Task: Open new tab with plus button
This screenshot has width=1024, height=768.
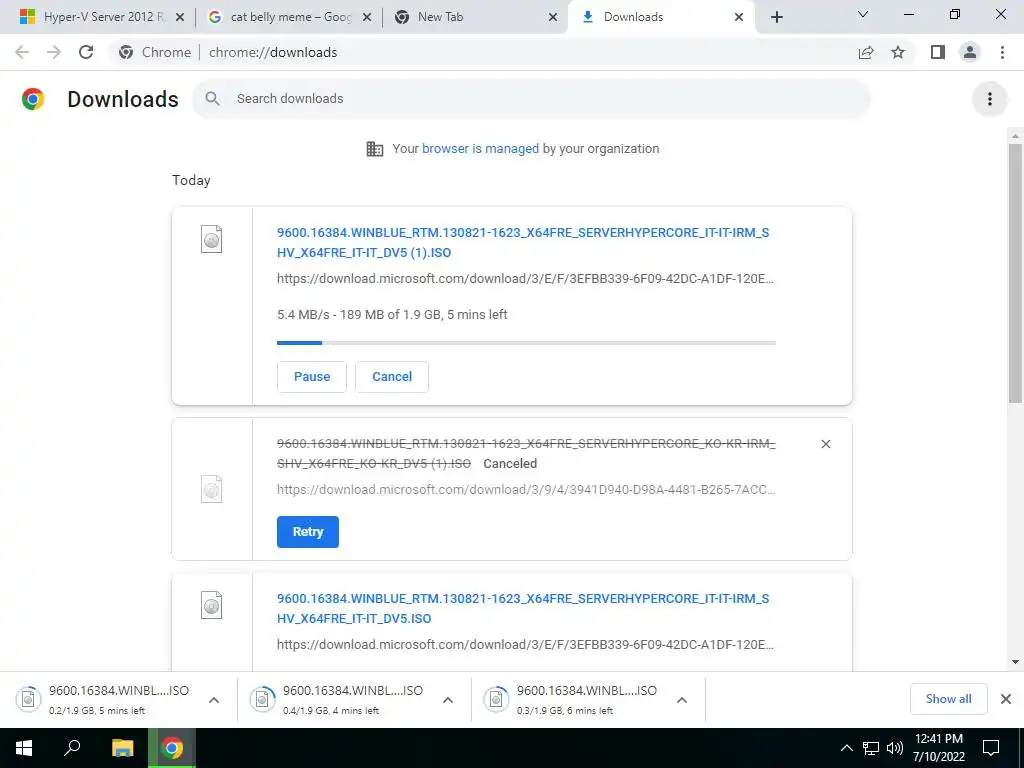Action: pyautogui.click(x=776, y=17)
